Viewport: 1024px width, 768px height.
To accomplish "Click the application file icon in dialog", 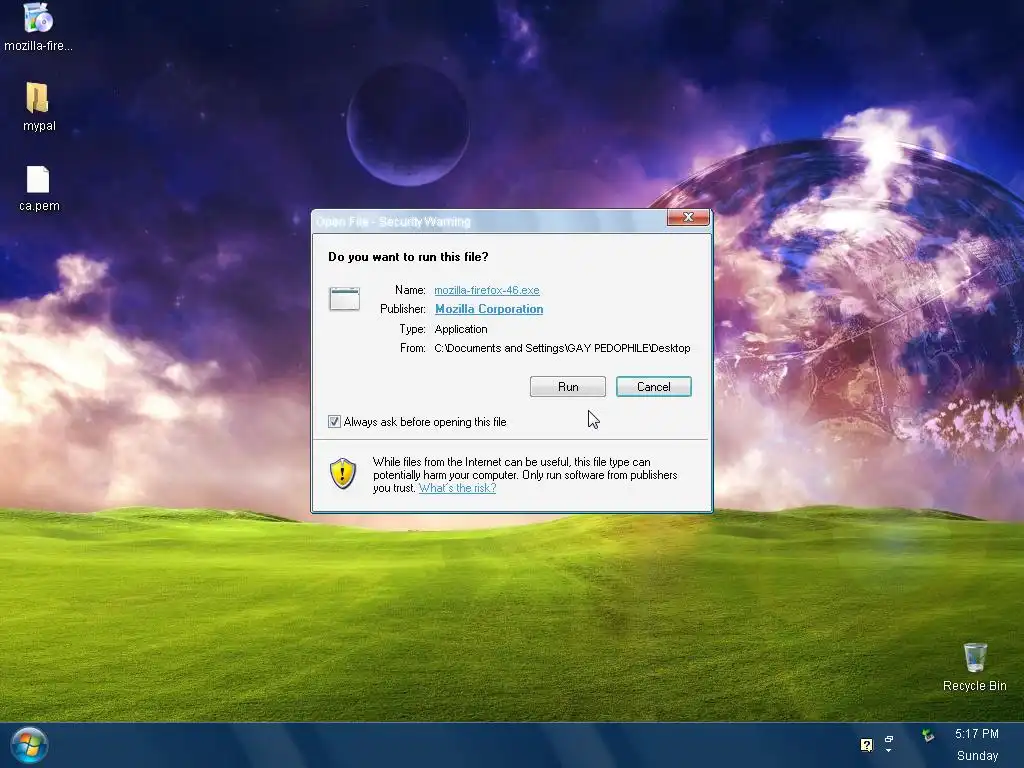I will [x=344, y=298].
